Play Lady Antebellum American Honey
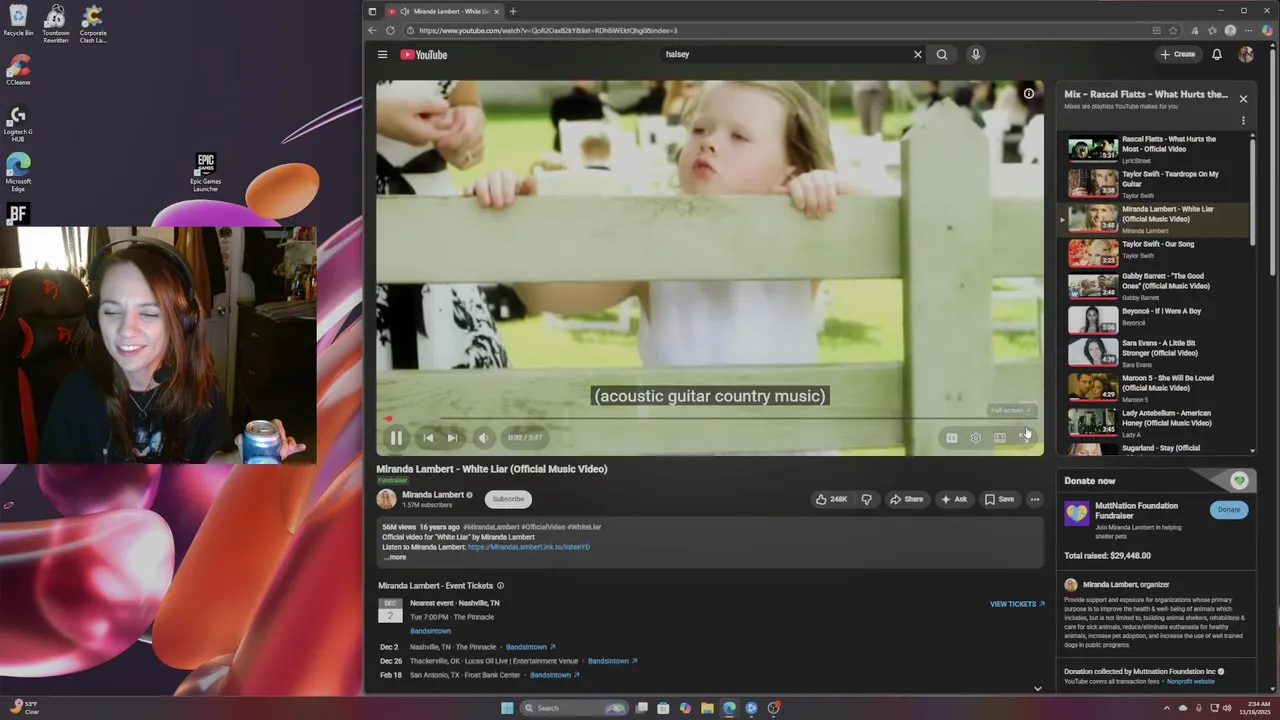 point(1154,422)
